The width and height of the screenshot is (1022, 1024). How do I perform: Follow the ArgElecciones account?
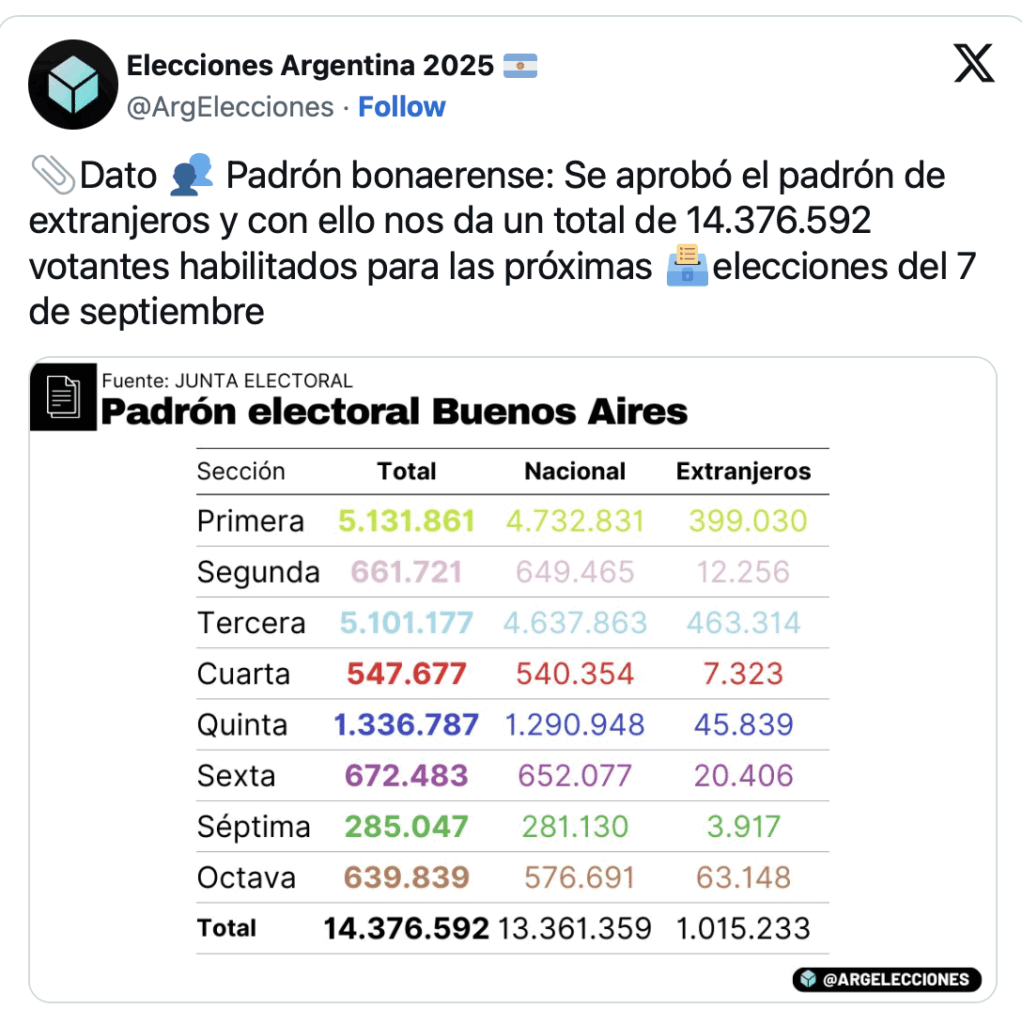tap(402, 106)
